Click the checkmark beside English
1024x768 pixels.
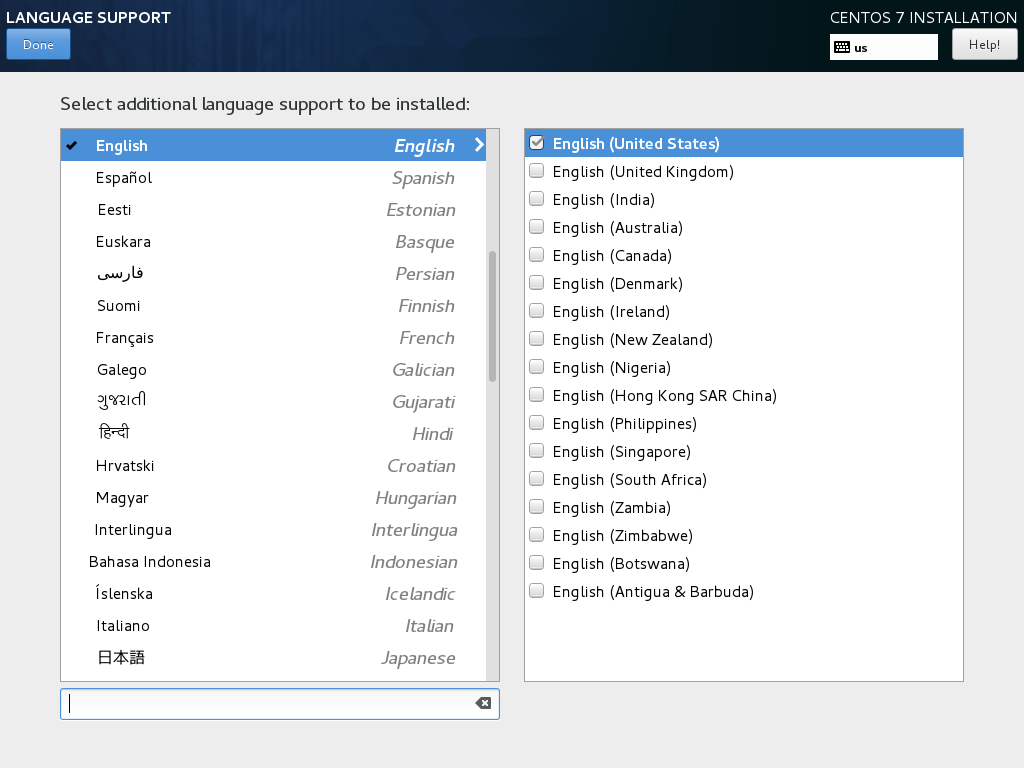click(x=71, y=145)
